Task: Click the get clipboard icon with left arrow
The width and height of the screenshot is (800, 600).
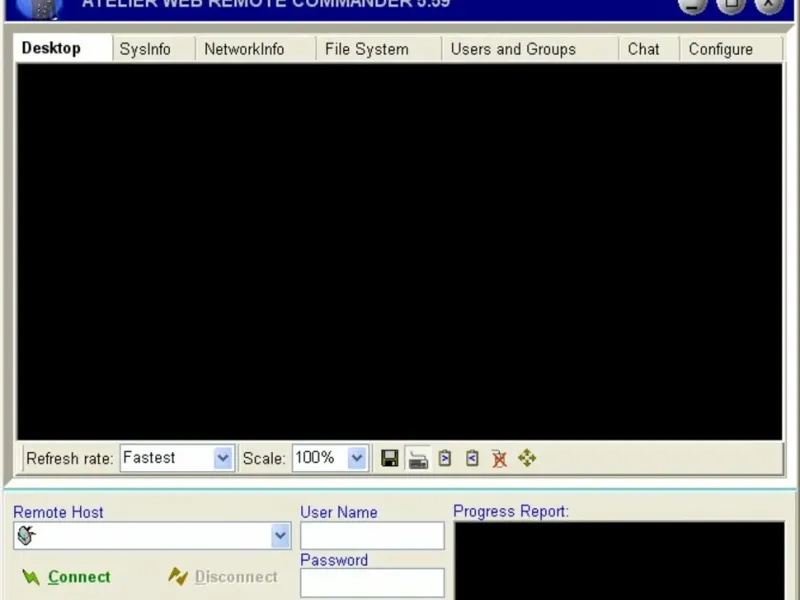Action: [x=472, y=458]
